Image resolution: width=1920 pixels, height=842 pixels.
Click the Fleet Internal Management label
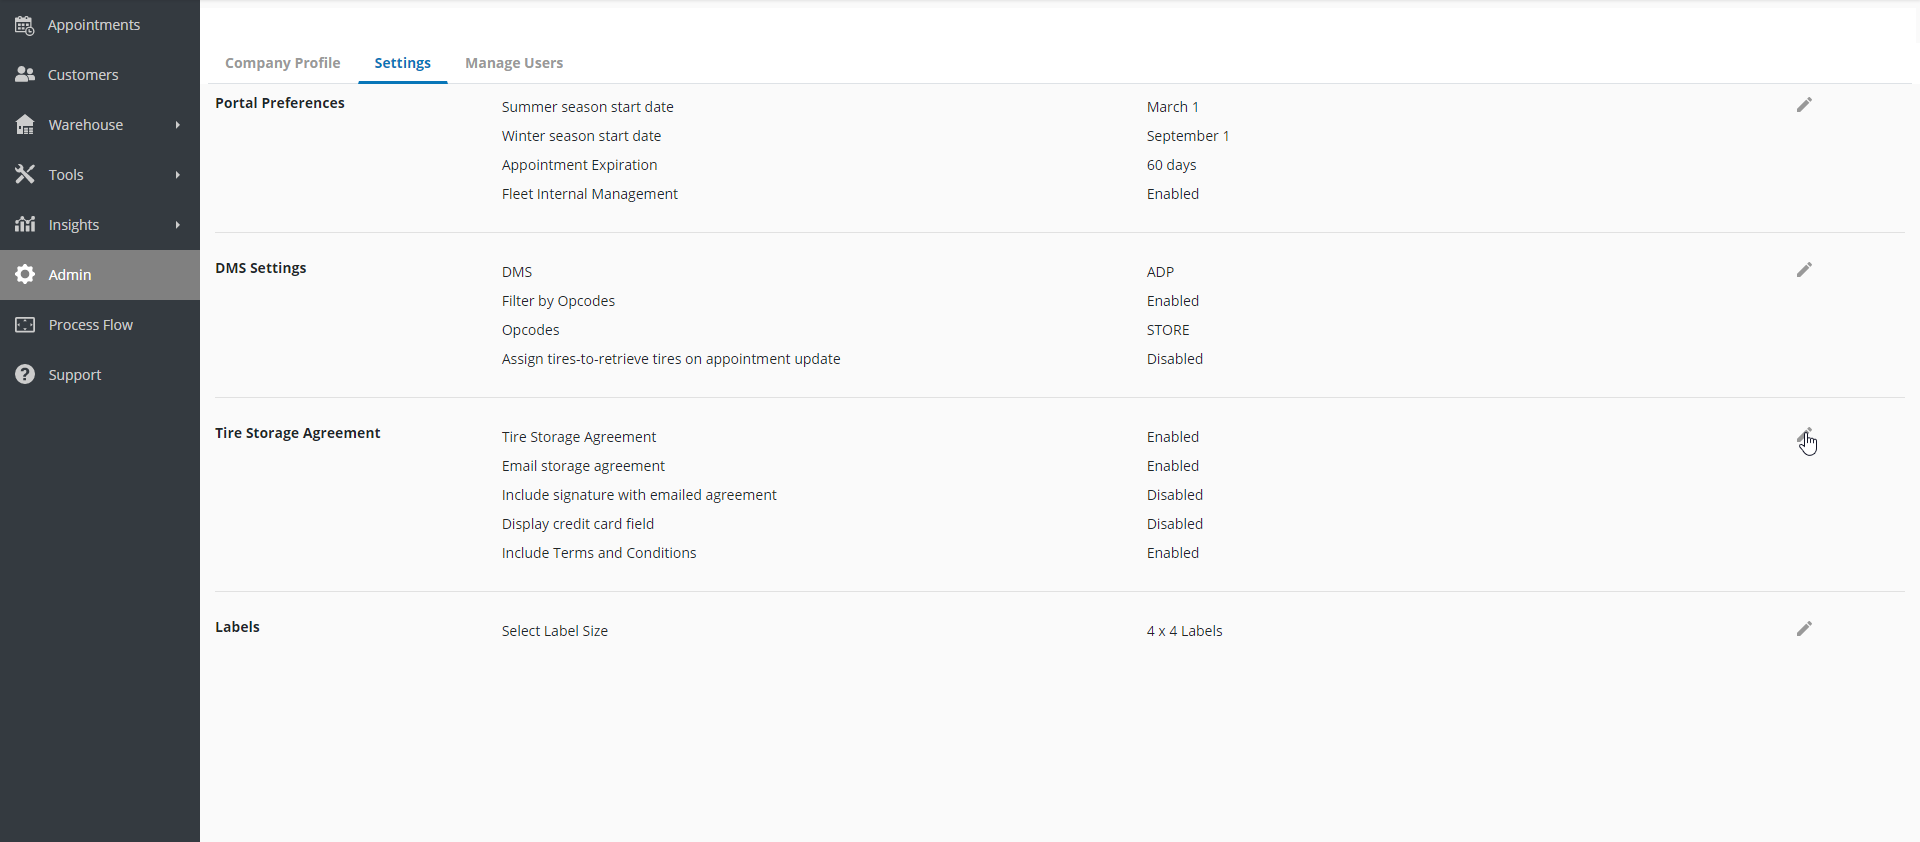tap(590, 194)
